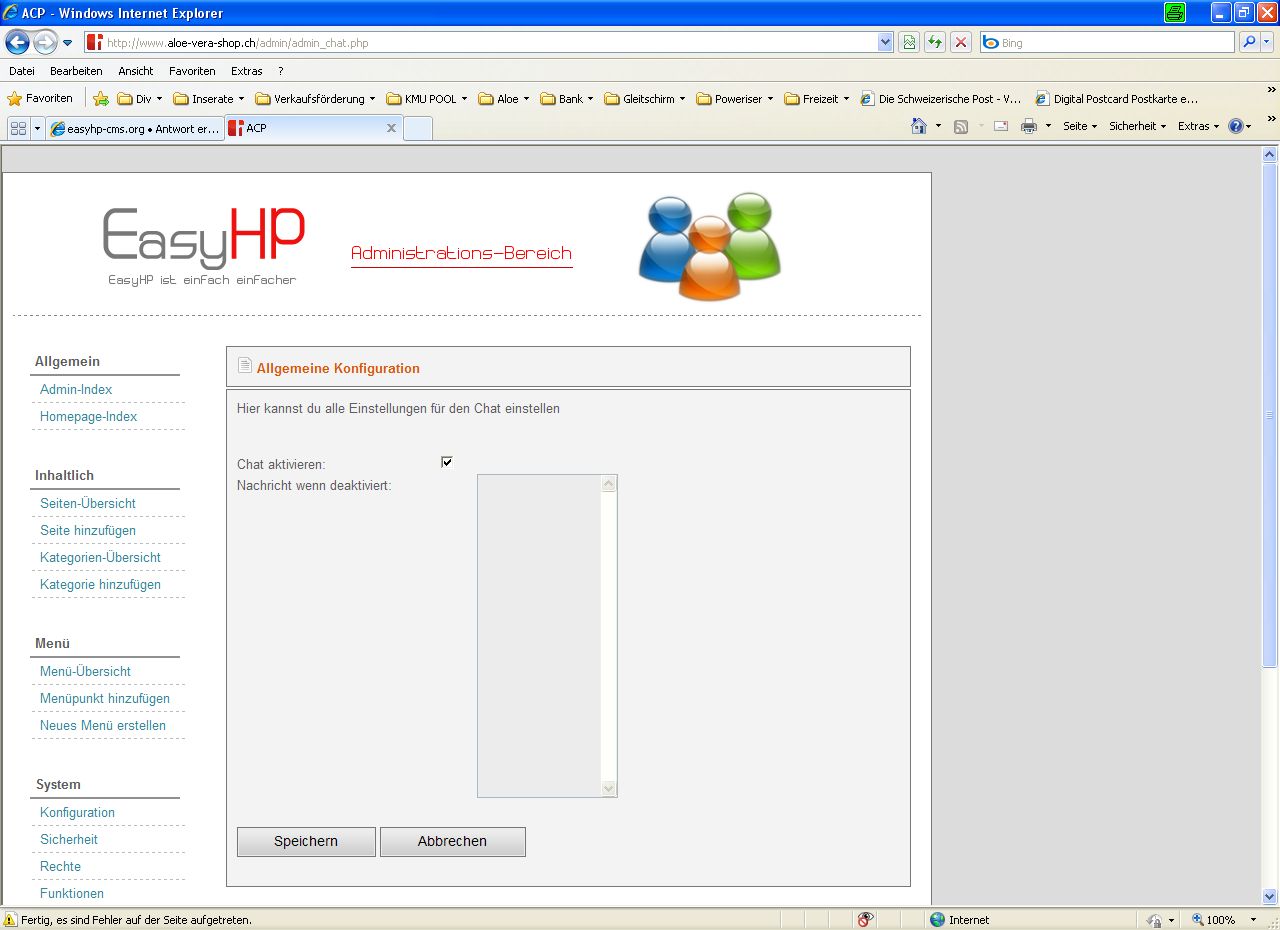Uncheck the Chat aktivieren checkbox
The height and width of the screenshot is (930, 1280).
[x=447, y=461]
